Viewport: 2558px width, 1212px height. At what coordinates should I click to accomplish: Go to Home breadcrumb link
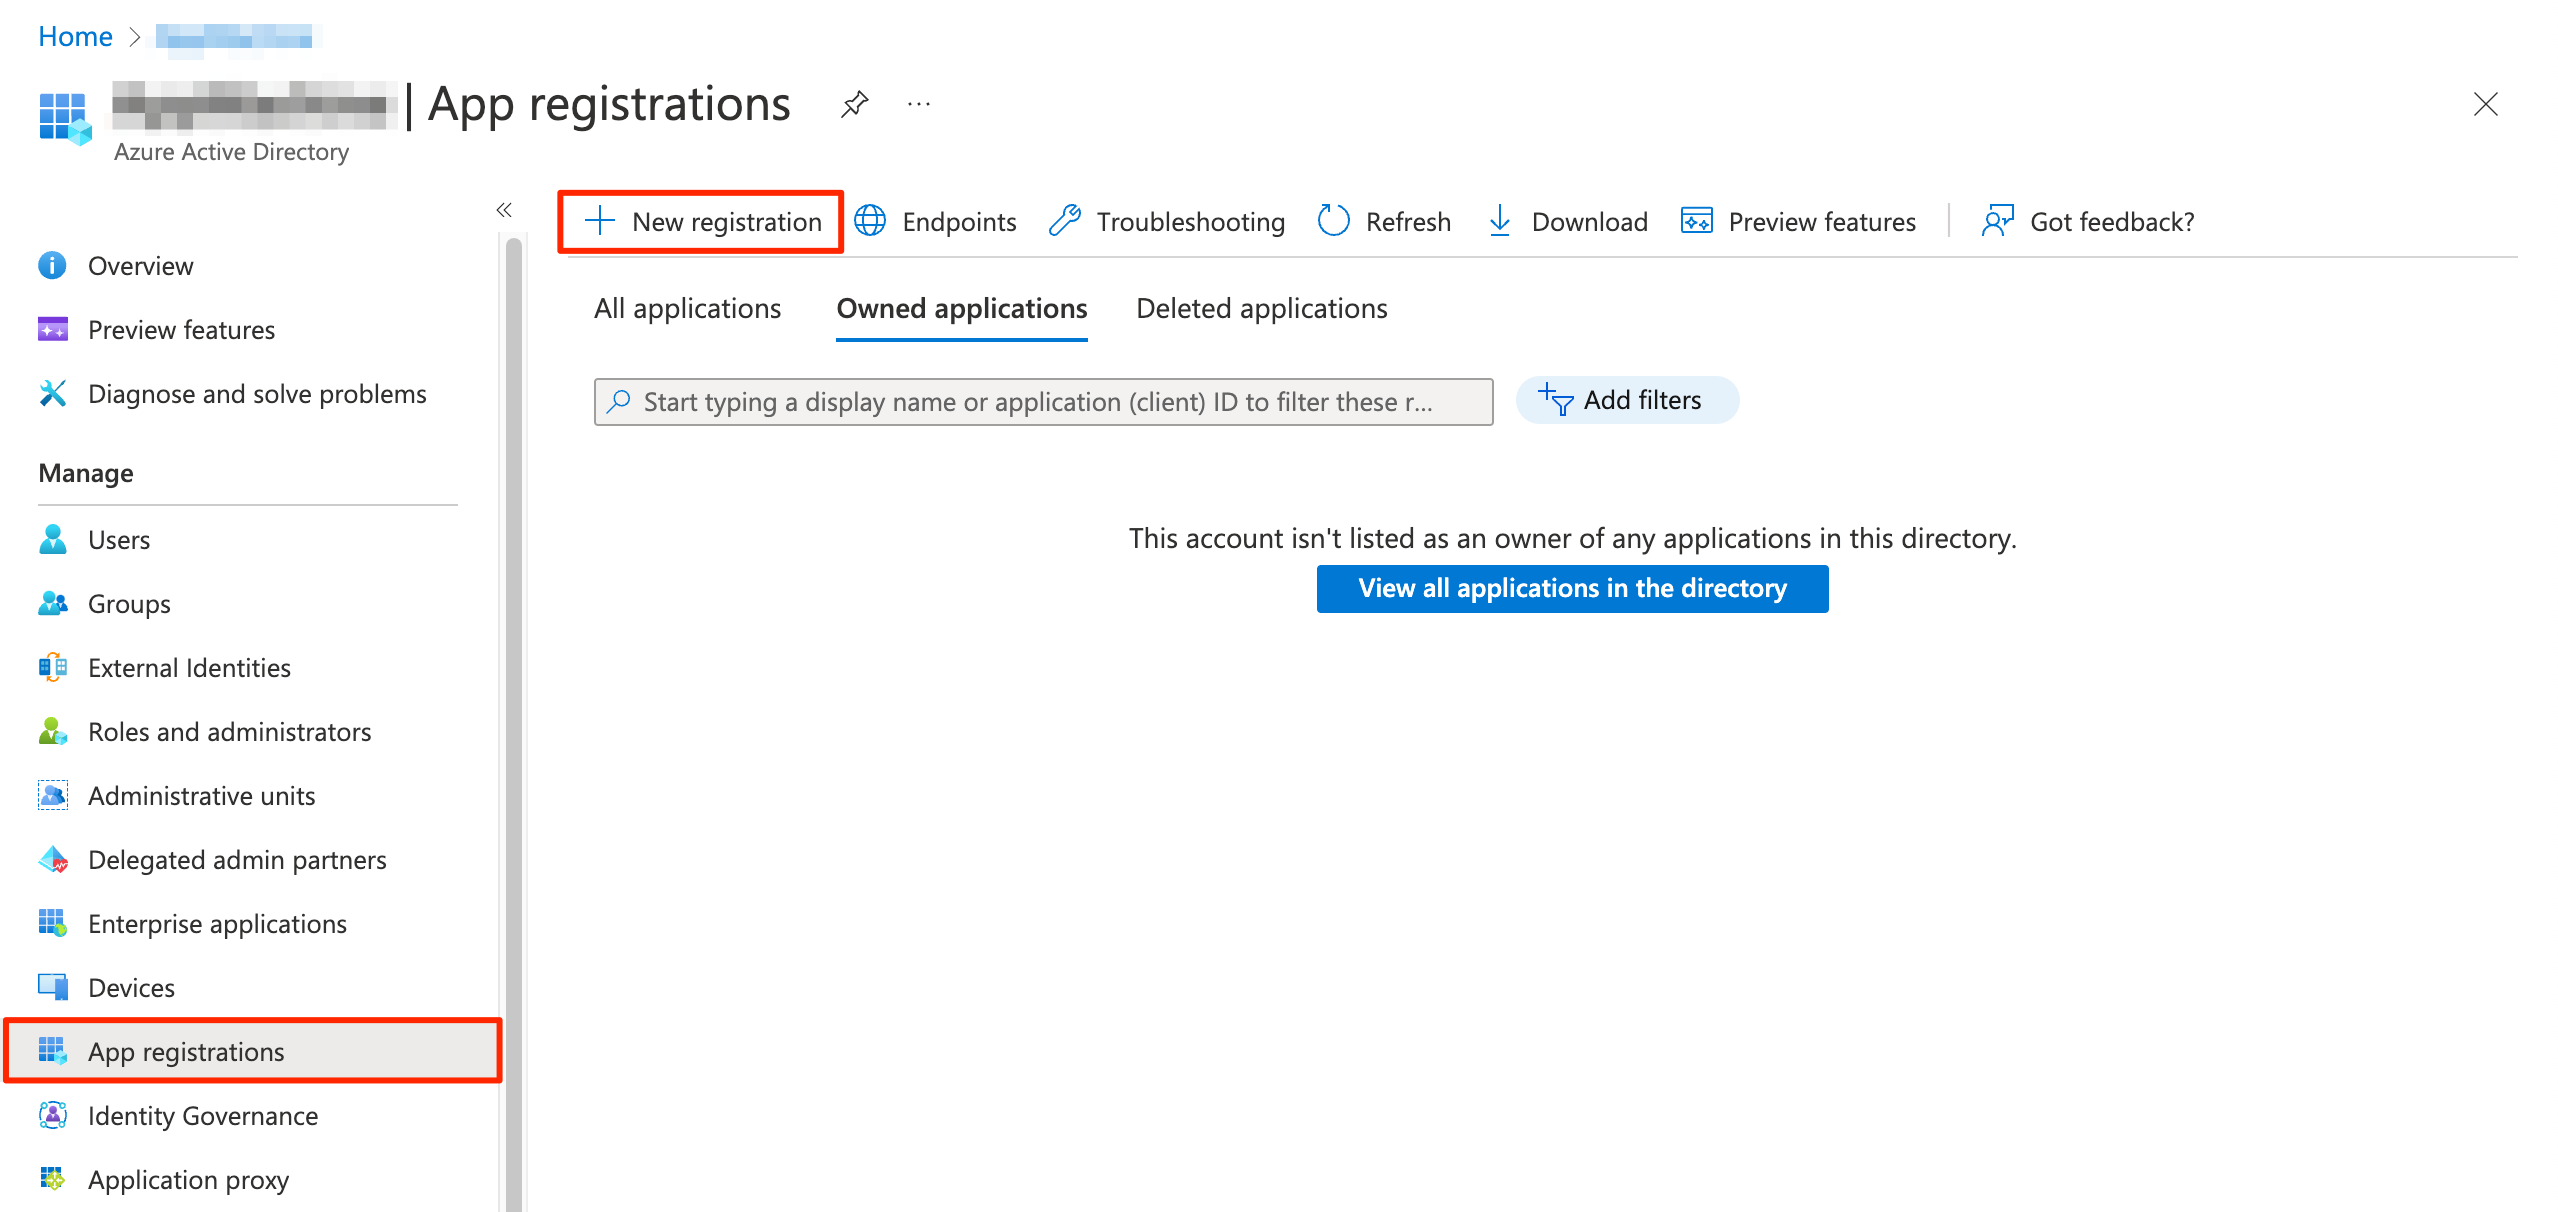point(75,37)
